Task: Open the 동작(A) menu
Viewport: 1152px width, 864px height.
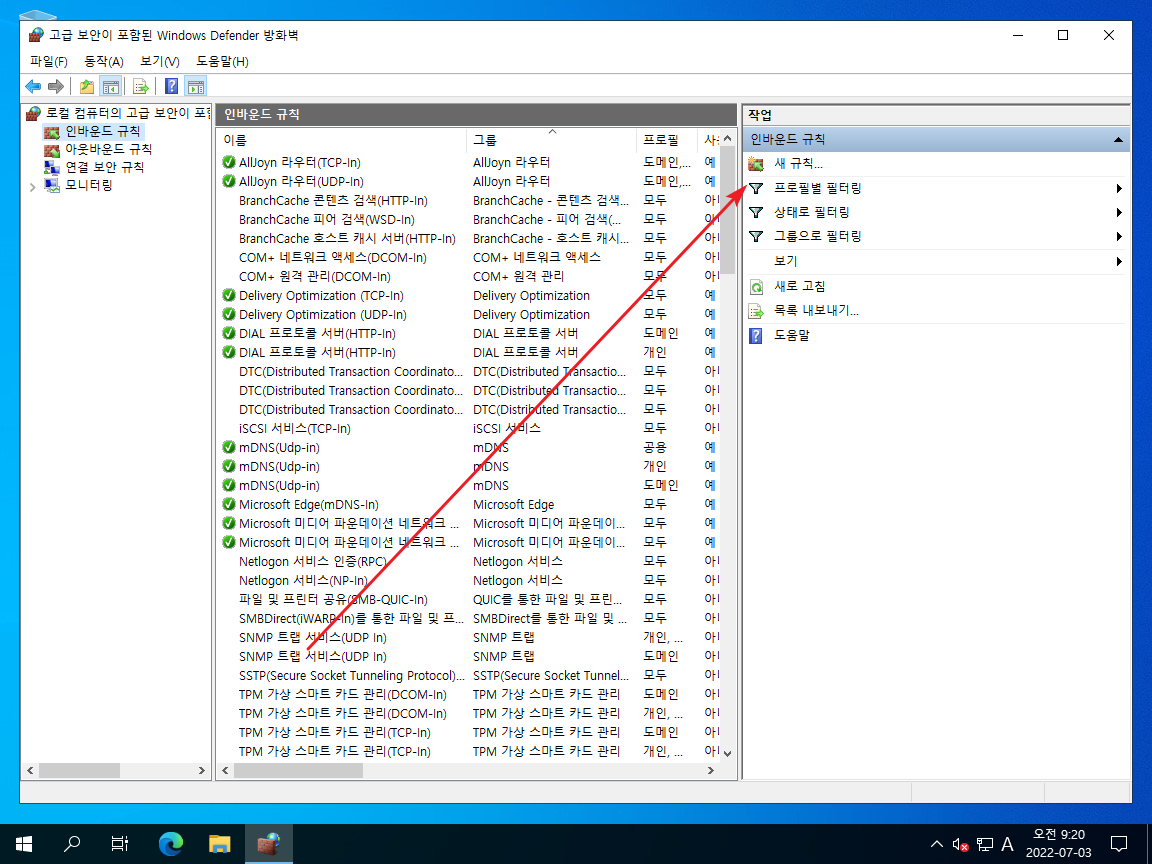Action: 104,62
